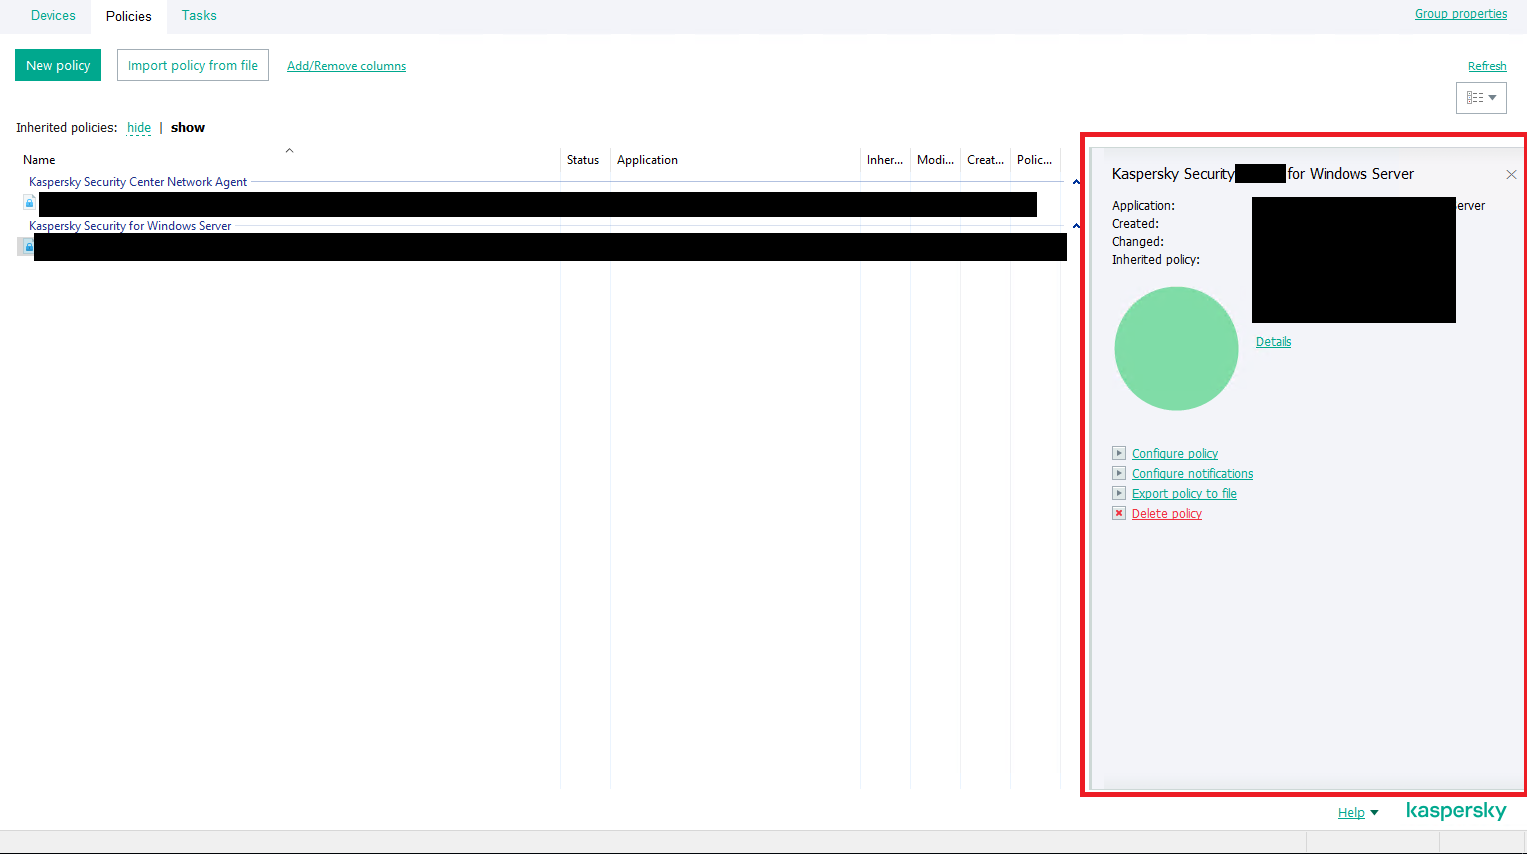The image size is (1527, 854).
Task: Switch to the Tasks tab
Action: [199, 16]
